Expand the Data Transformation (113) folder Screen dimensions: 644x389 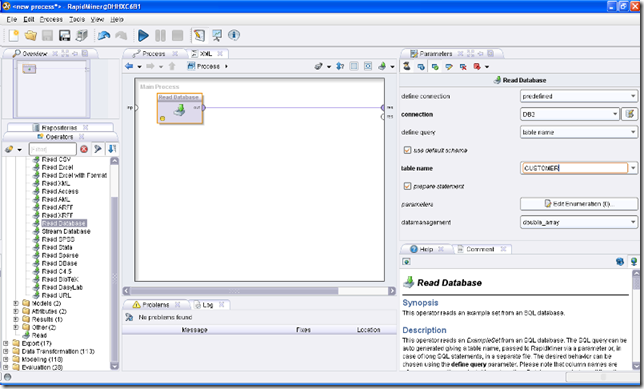(6, 352)
